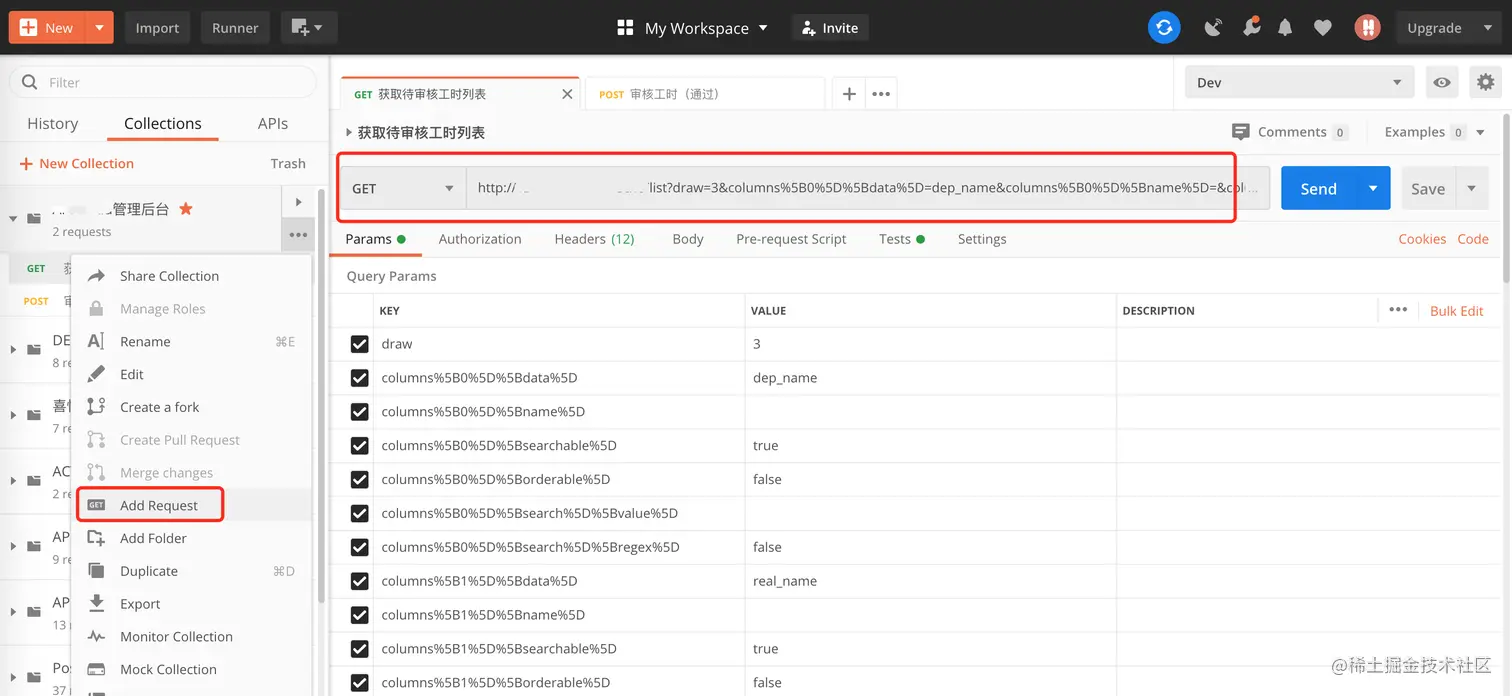Click the Monitor Collection pulse icon

pyautogui.click(x=96, y=636)
